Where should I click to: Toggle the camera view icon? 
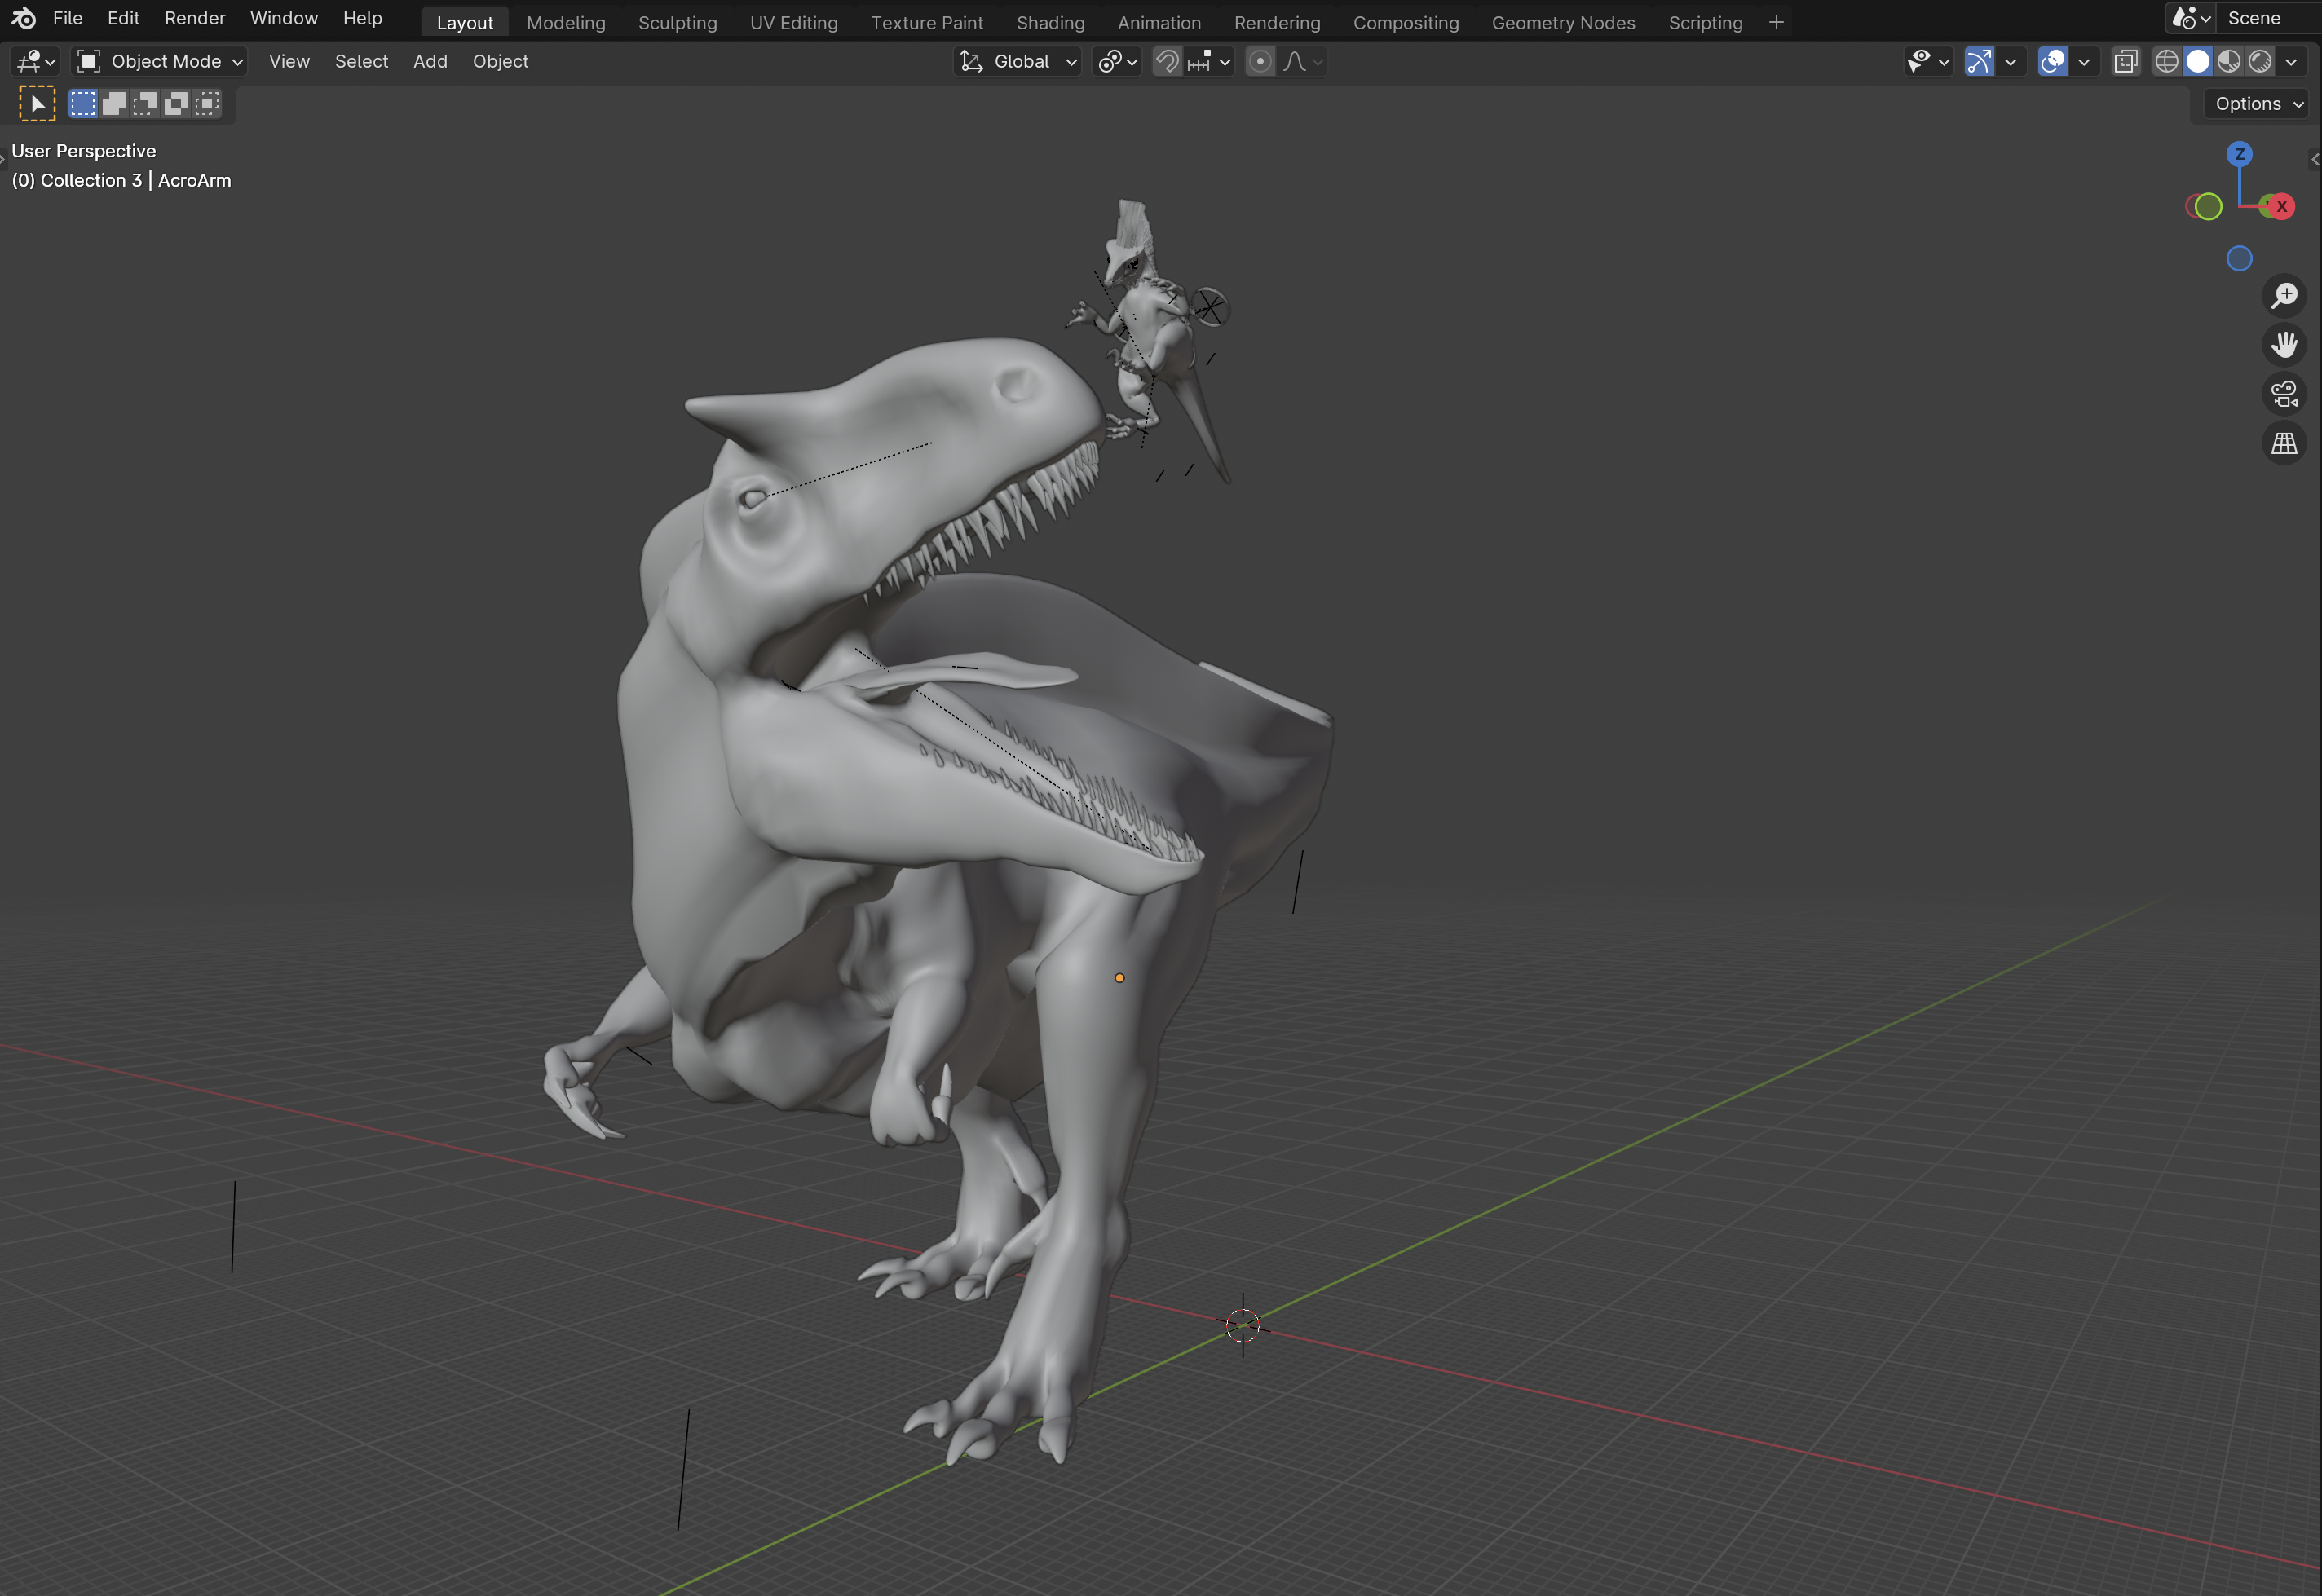2284,394
